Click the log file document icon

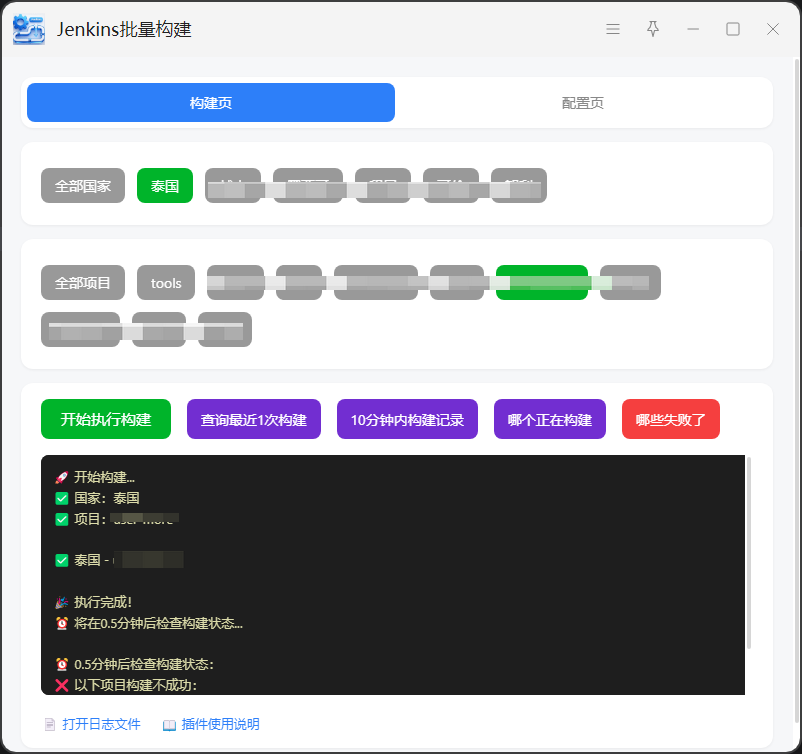pyautogui.click(x=50, y=725)
